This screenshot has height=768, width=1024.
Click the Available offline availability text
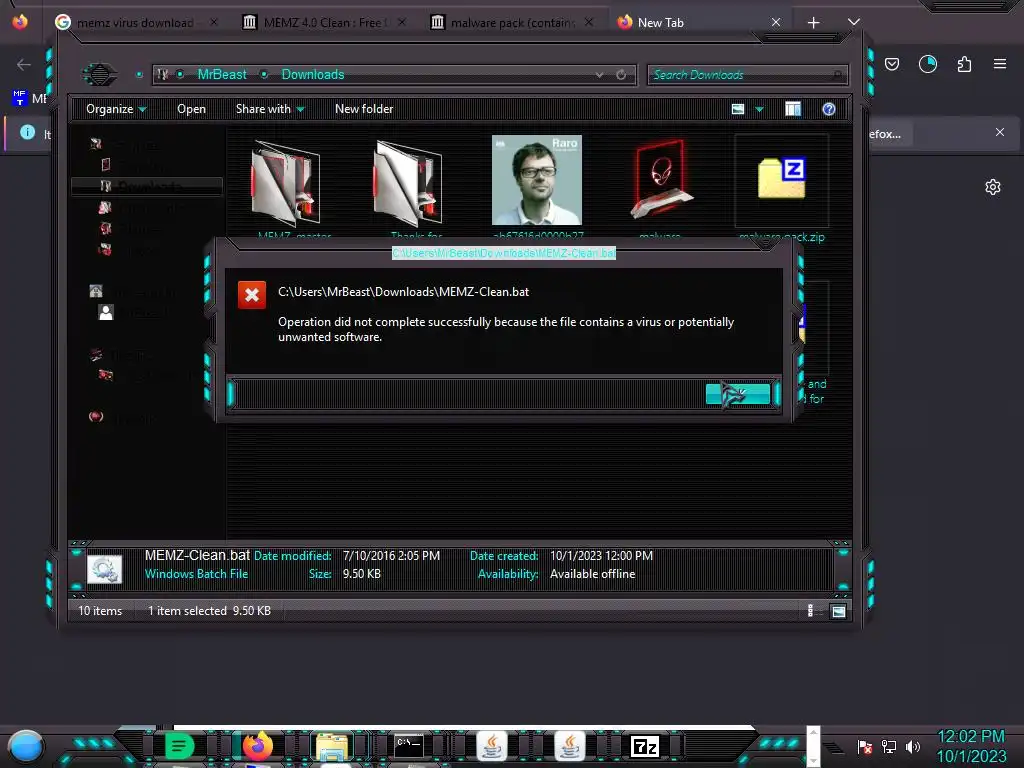pos(592,574)
